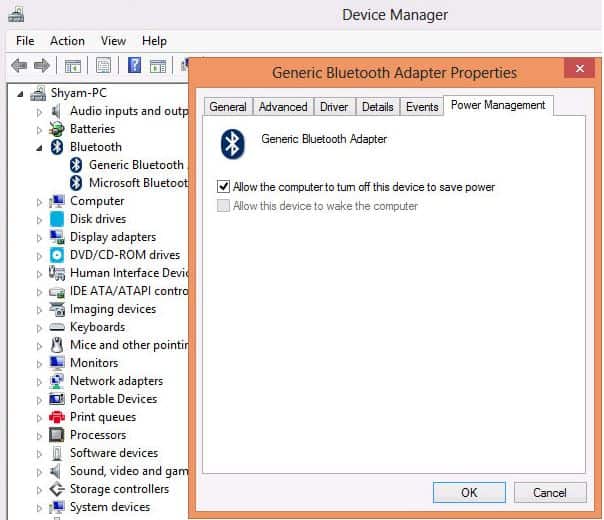The width and height of the screenshot is (604, 520).
Task: Click the Network adapters label
Action: 116,381
